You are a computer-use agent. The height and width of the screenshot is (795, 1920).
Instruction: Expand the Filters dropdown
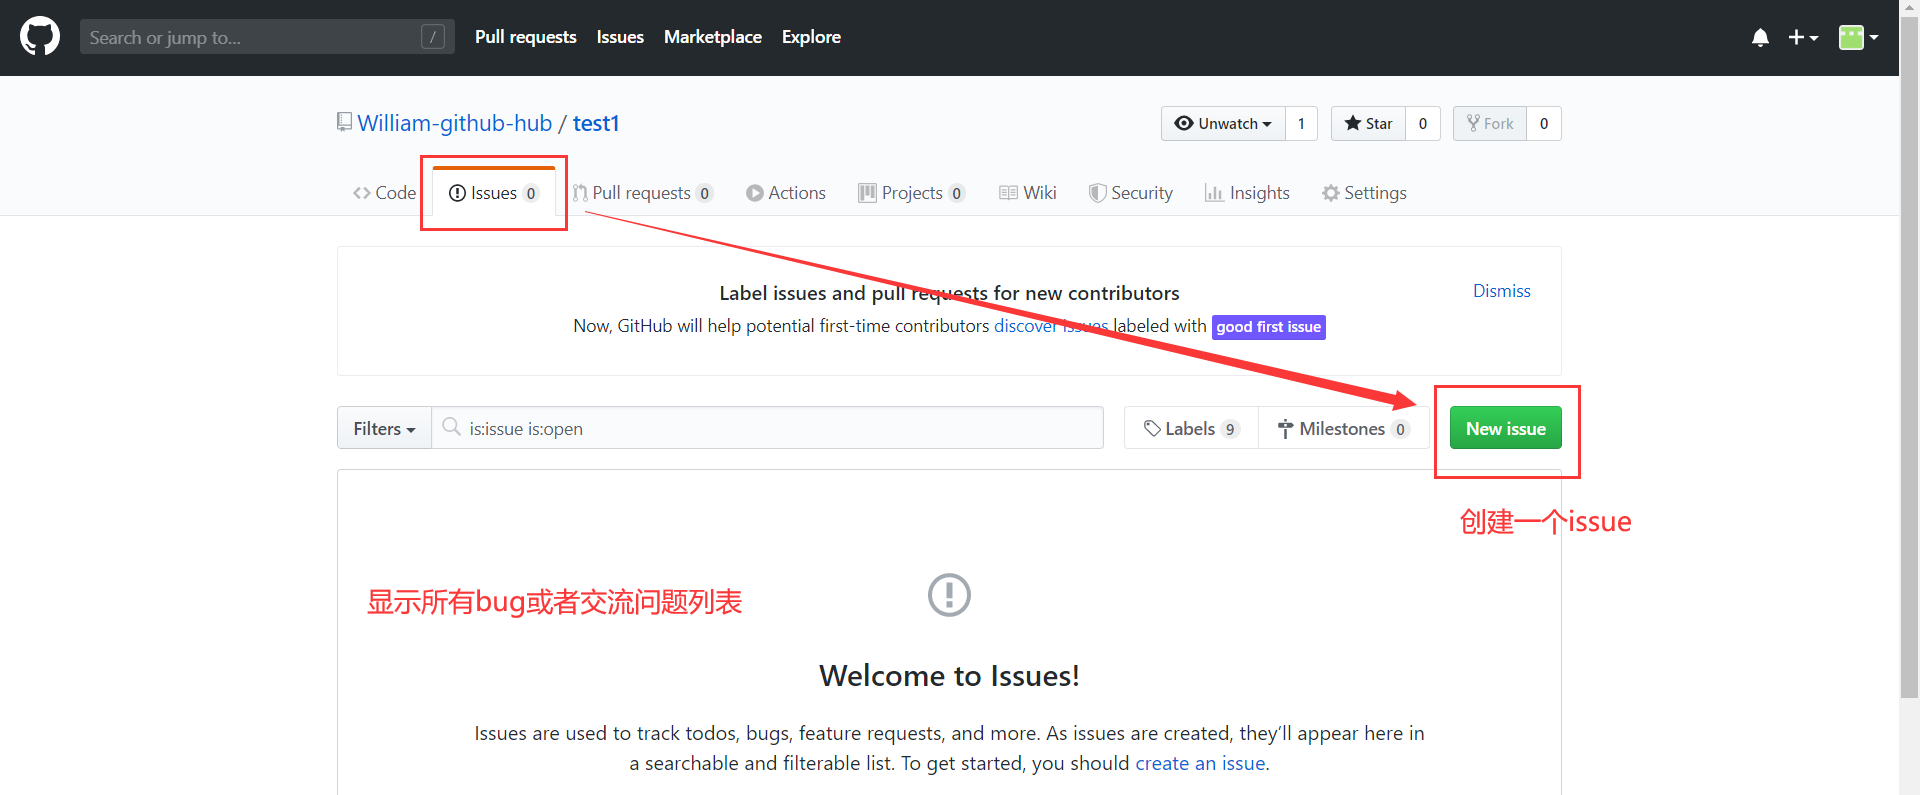[384, 428]
